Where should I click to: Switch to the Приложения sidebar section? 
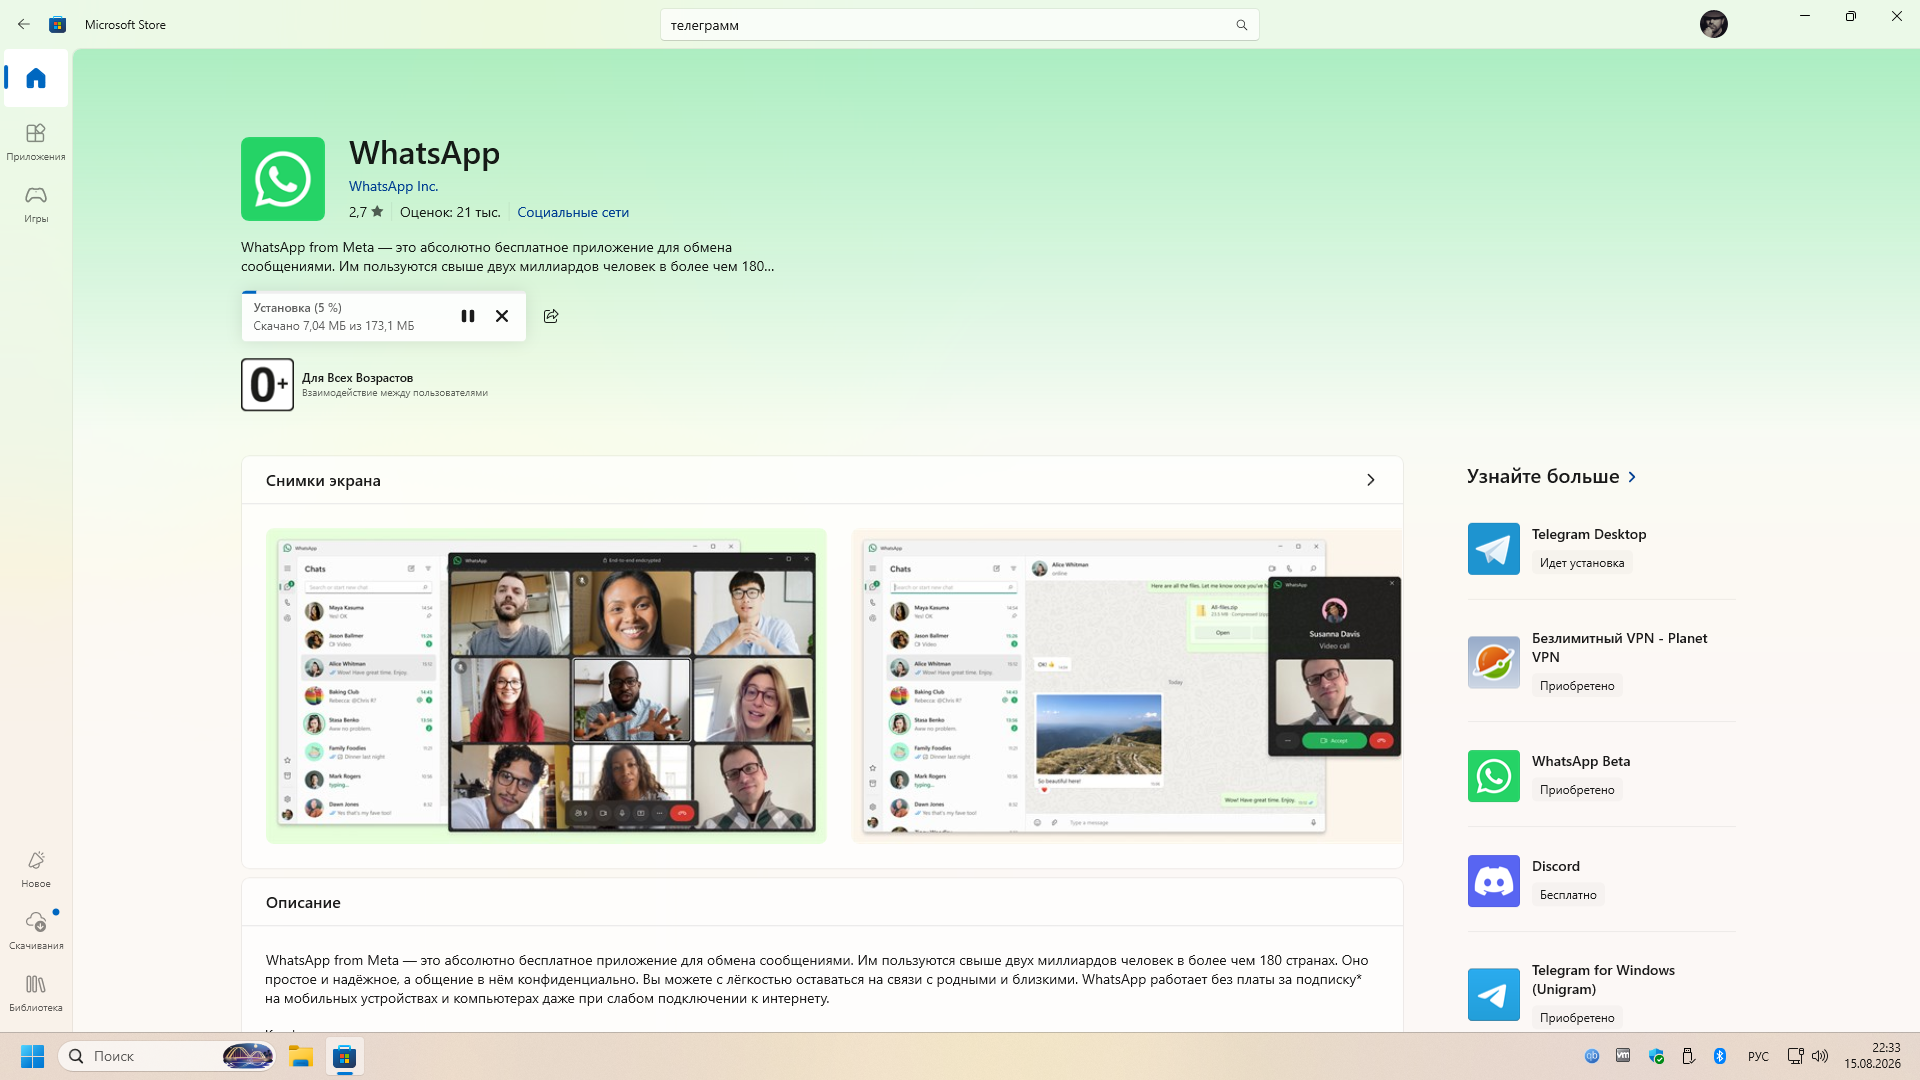[x=36, y=141]
